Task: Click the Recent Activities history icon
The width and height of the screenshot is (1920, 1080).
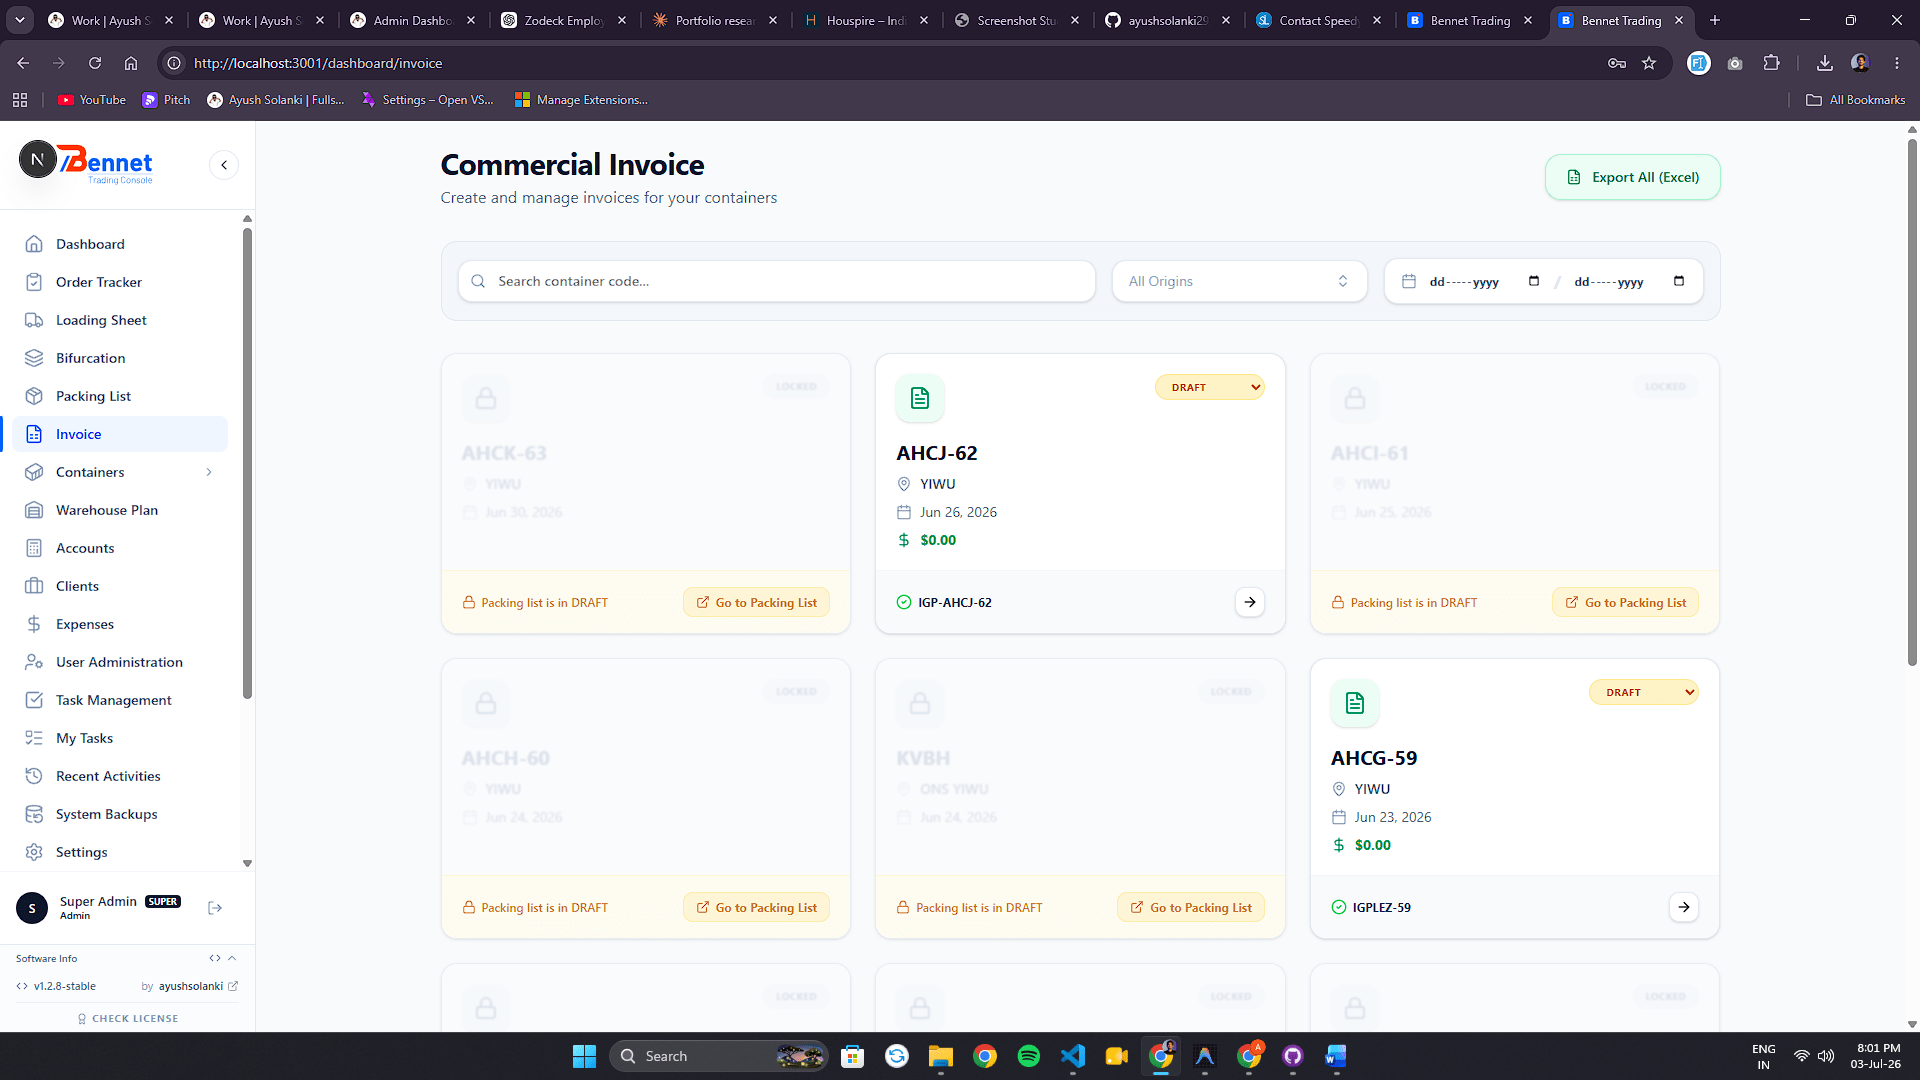Action: 34,776
